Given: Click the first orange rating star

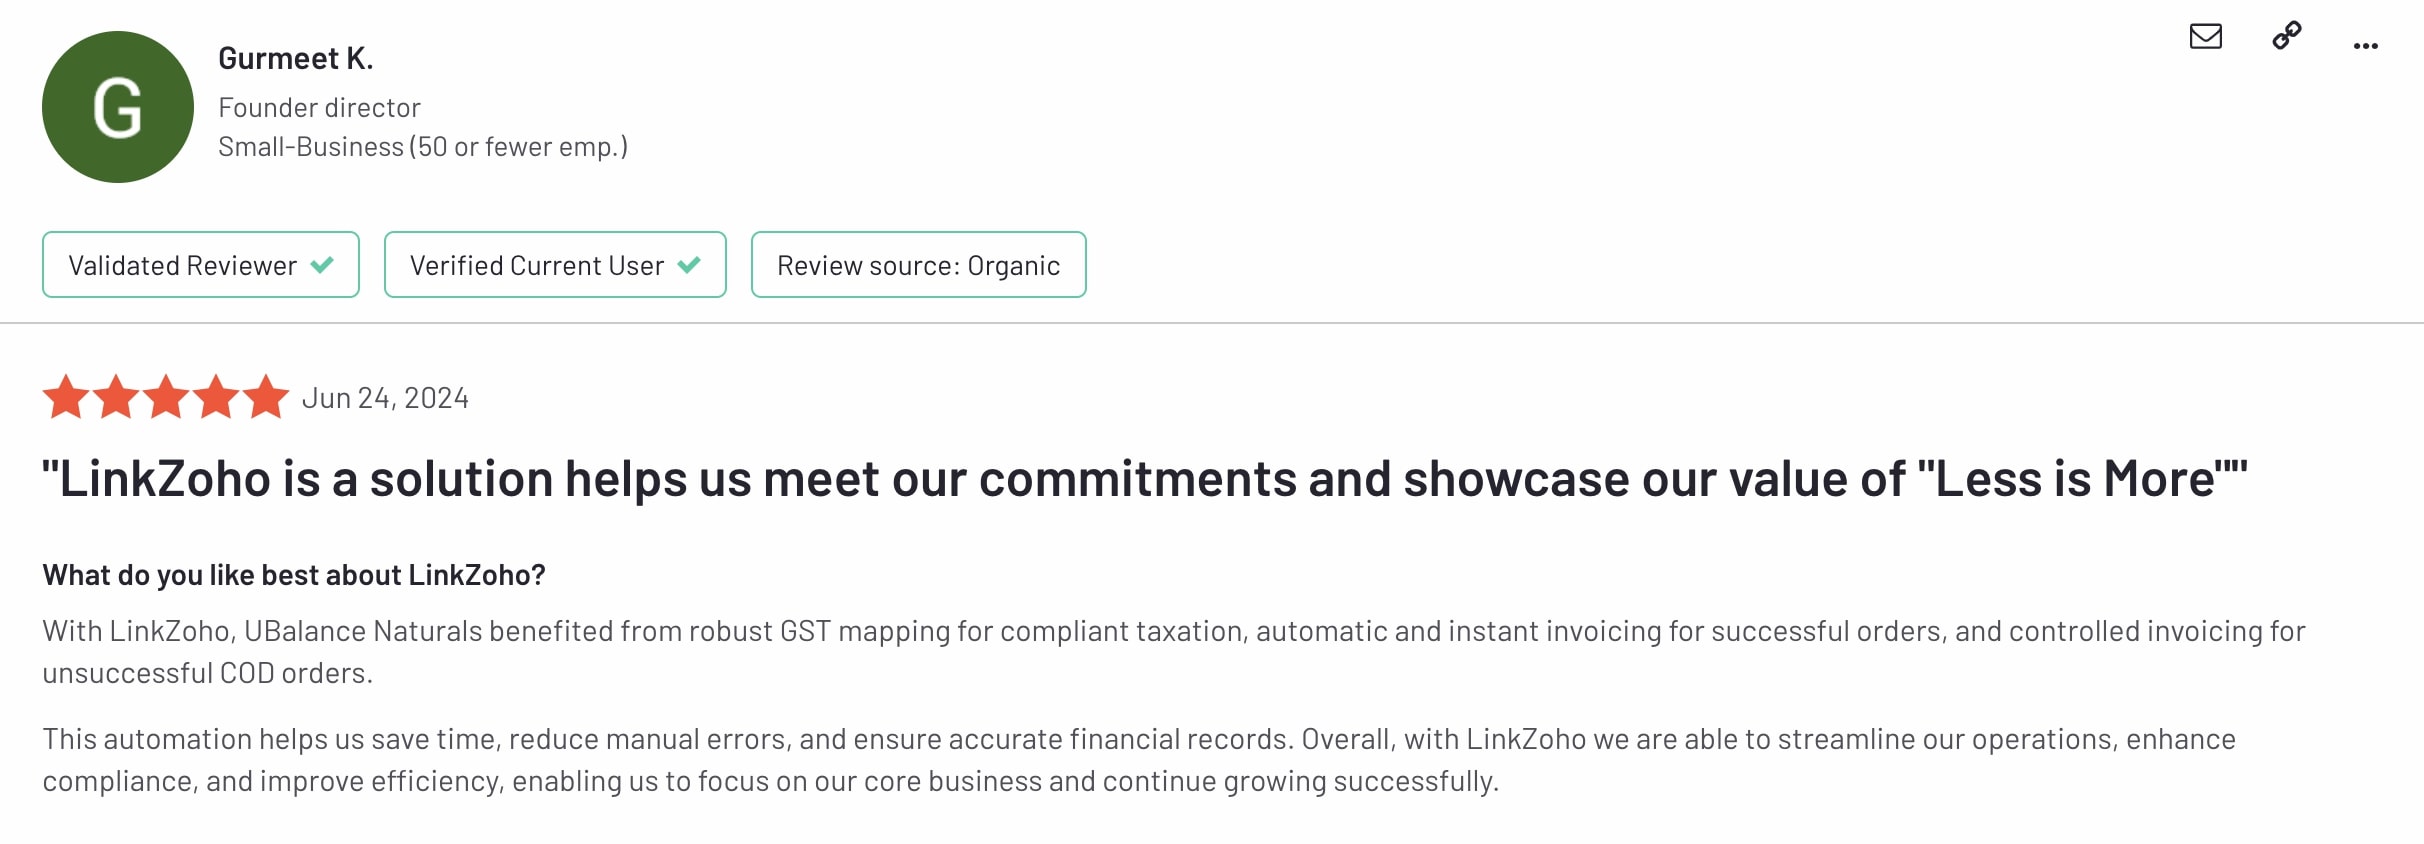Looking at the screenshot, I should 66,397.
